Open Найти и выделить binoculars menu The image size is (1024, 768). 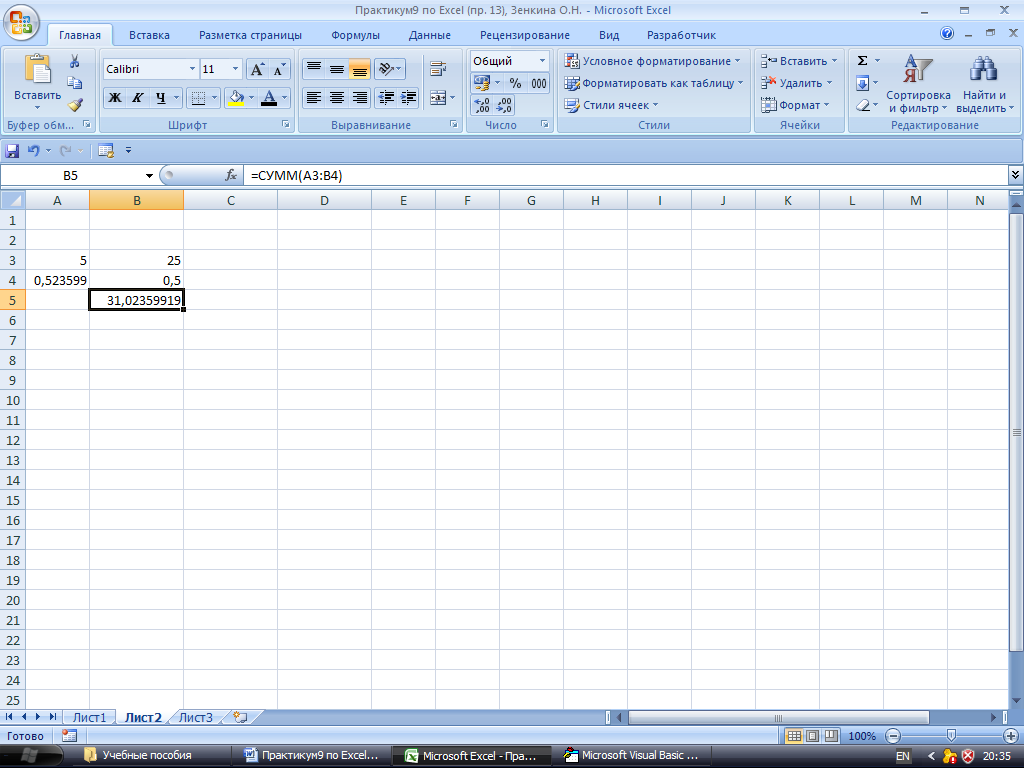click(x=984, y=84)
